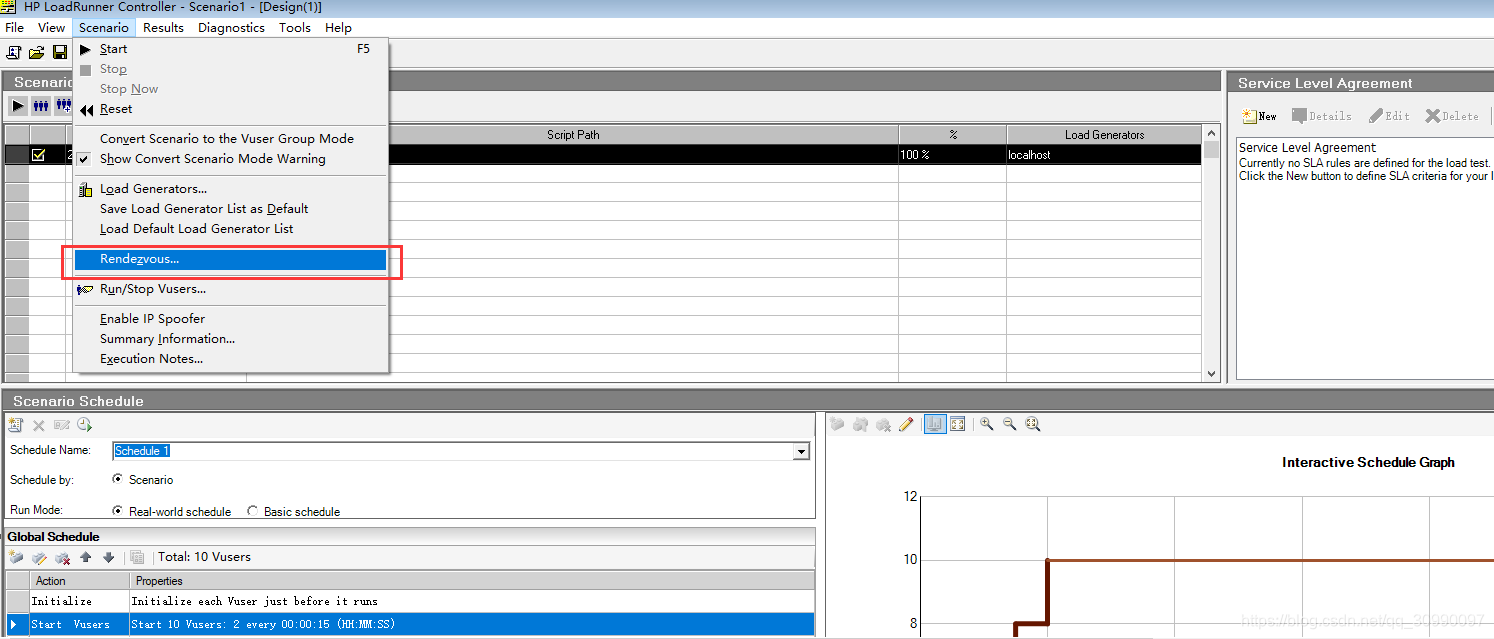
Task: Close the open Scenario menu
Action: [104, 28]
